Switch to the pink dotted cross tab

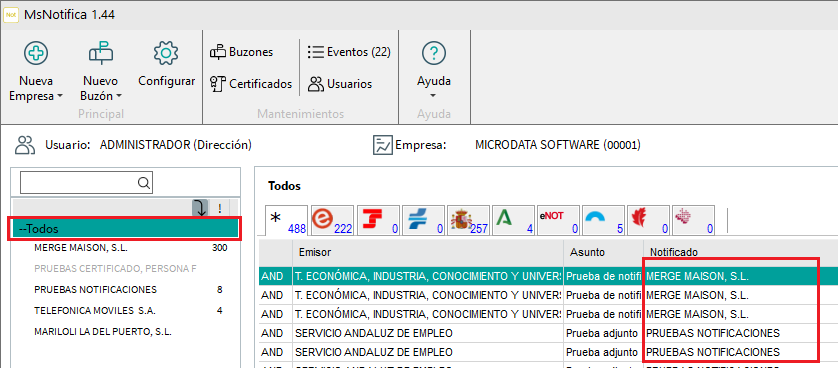pos(693,220)
